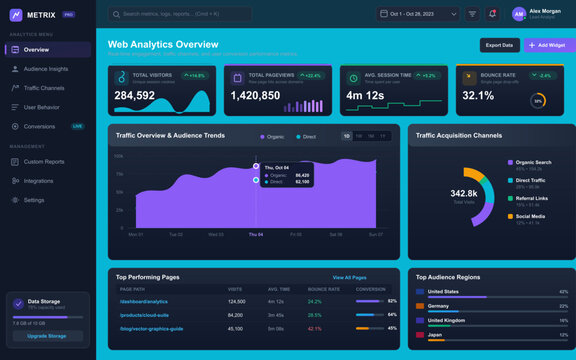Screen dimensions: 576x360
Task: Open Custom Reports menu item
Action: [x=48, y=162]
